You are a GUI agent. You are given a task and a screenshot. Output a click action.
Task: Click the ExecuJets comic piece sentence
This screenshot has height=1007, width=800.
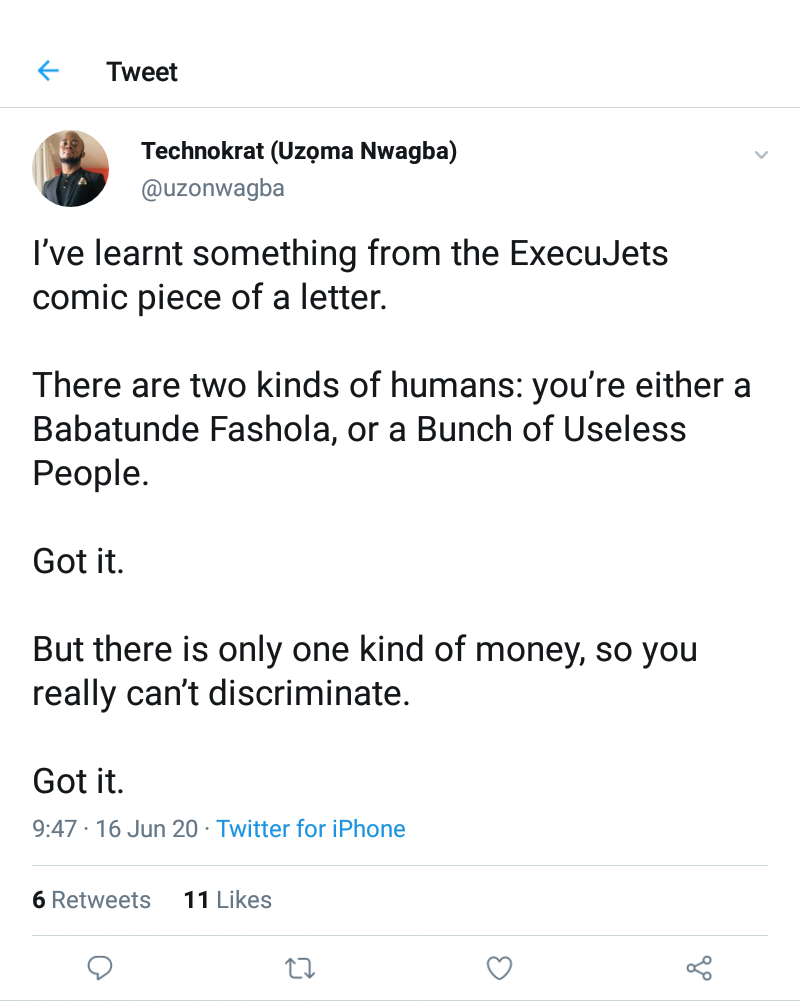(350, 275)
